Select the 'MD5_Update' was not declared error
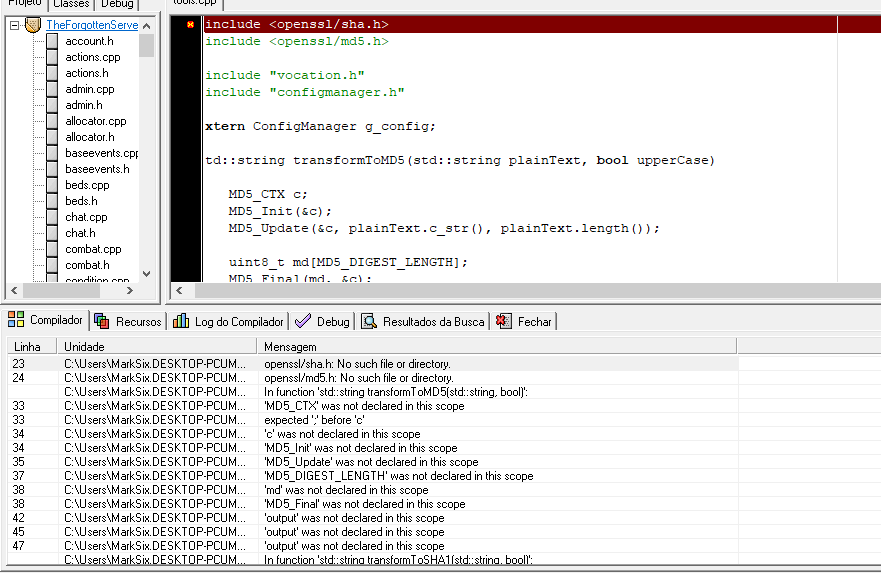881x573 pixels. (x=373, y=462)
